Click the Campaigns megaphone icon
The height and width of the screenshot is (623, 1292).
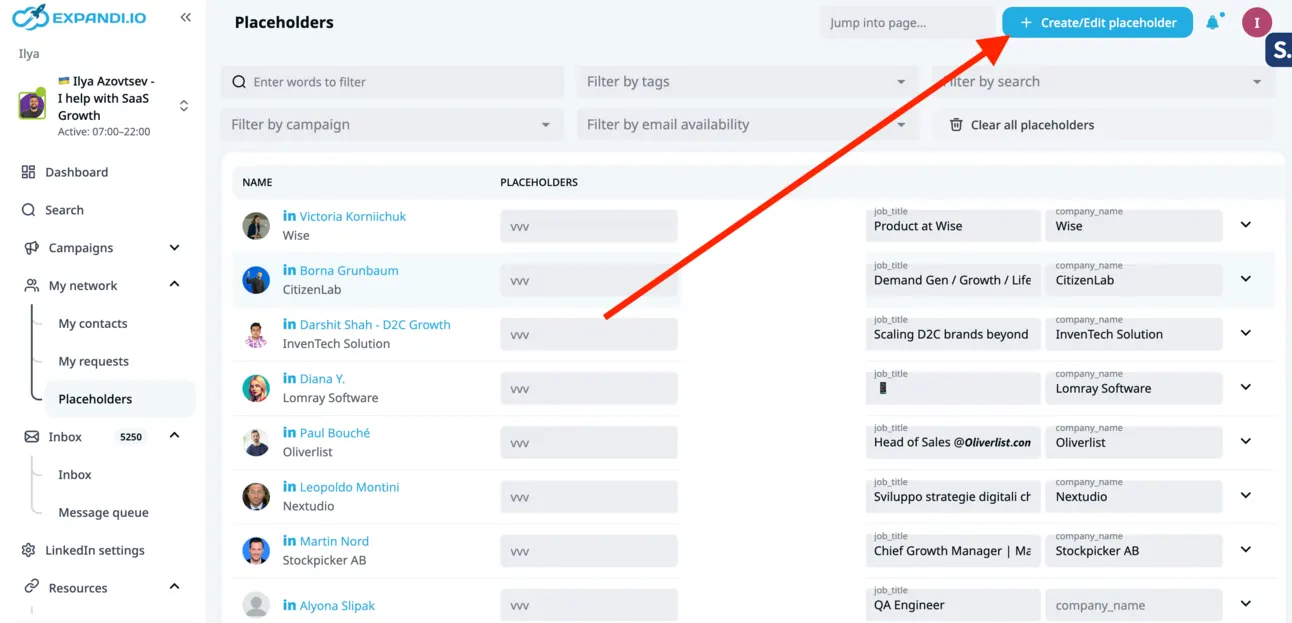32,248
